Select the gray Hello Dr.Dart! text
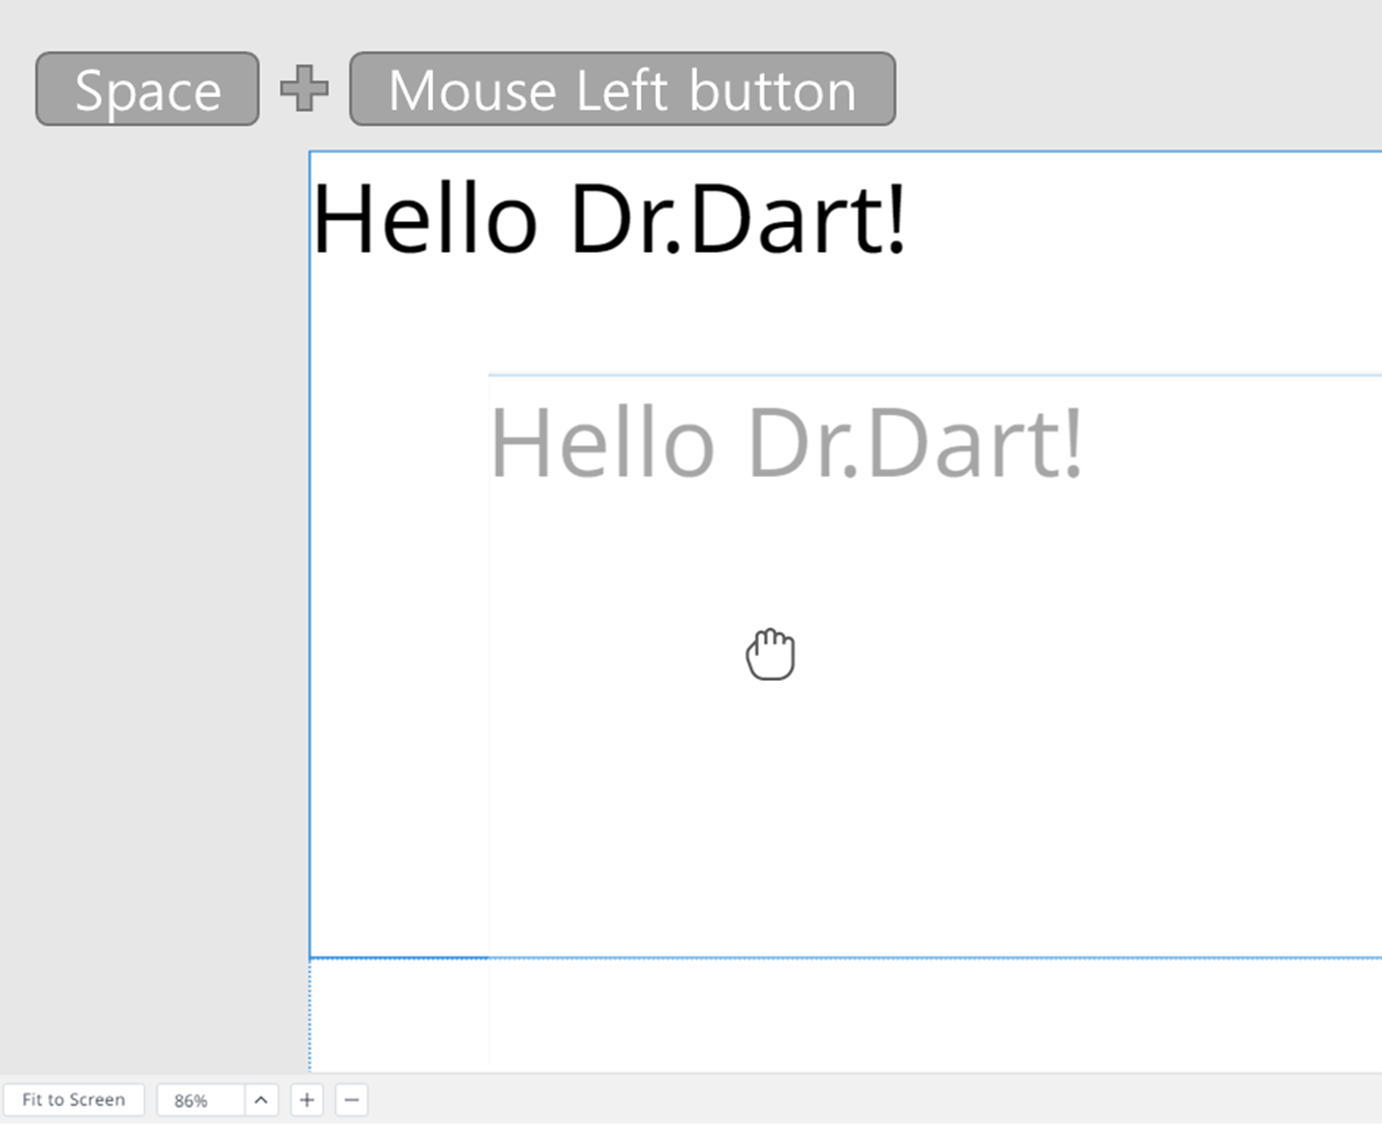 click(x=786, y=442)
